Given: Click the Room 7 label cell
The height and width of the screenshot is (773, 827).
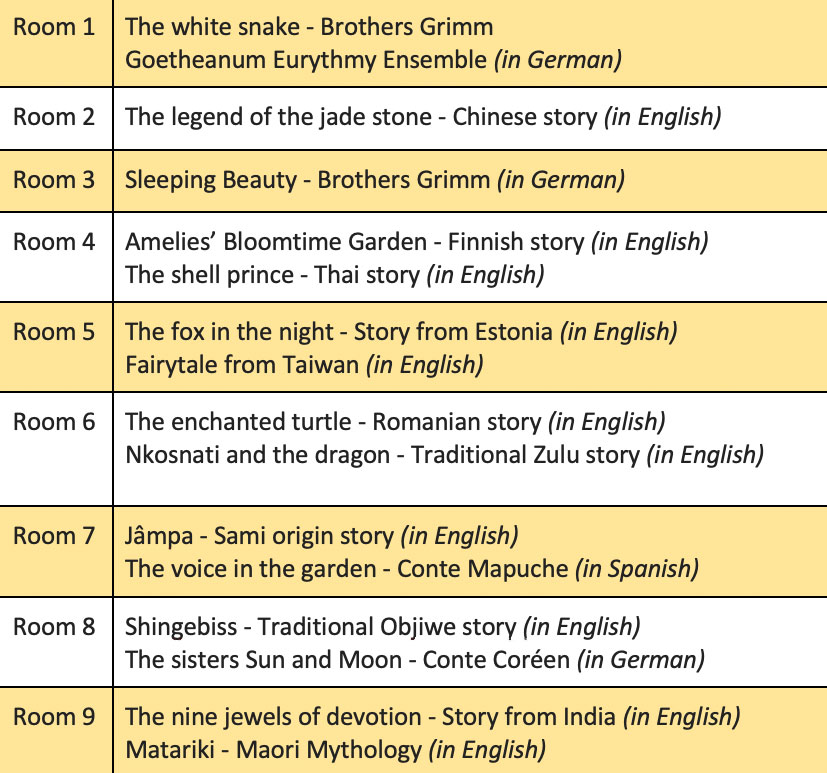Looking at the screenshot, I should (54, 536).
